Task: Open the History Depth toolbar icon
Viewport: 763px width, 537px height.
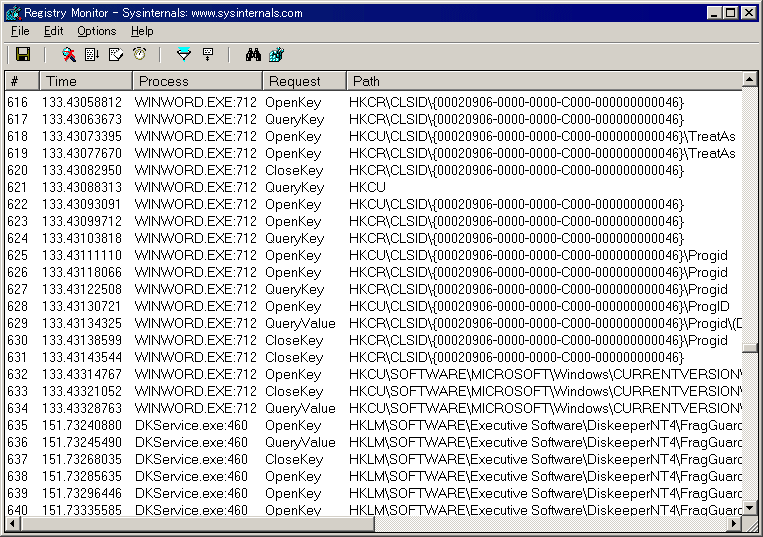Action: pyautogui.click(x=208, y=54)
